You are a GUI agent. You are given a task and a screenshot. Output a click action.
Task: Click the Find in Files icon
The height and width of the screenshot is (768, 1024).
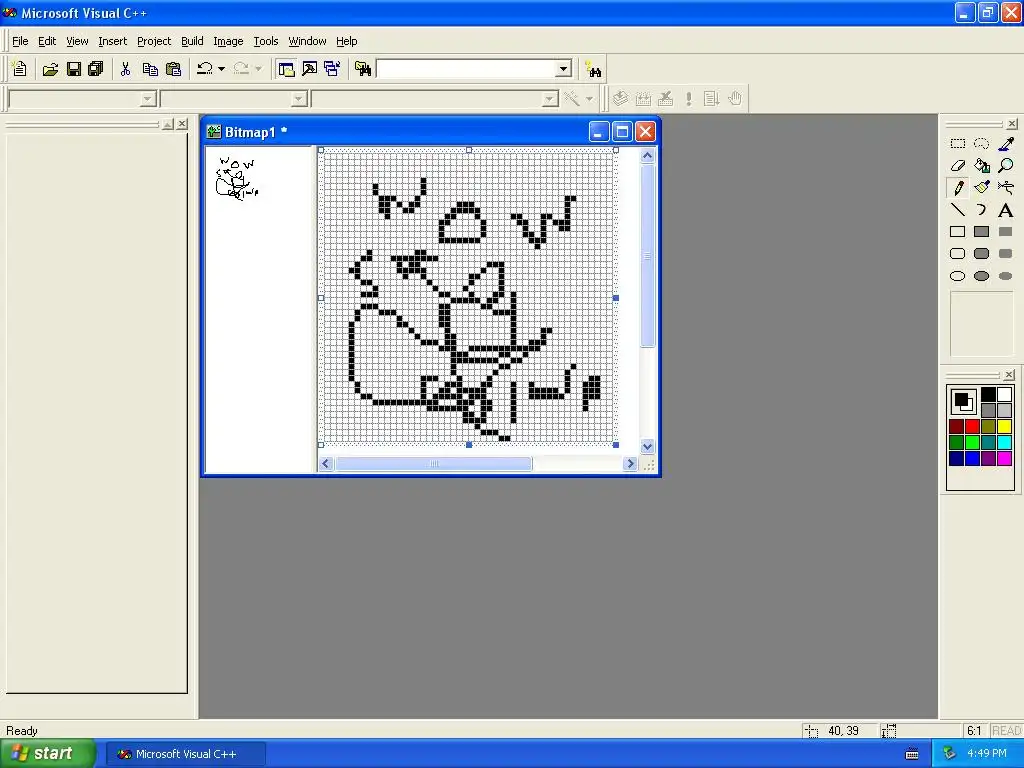tap(363, 69)
